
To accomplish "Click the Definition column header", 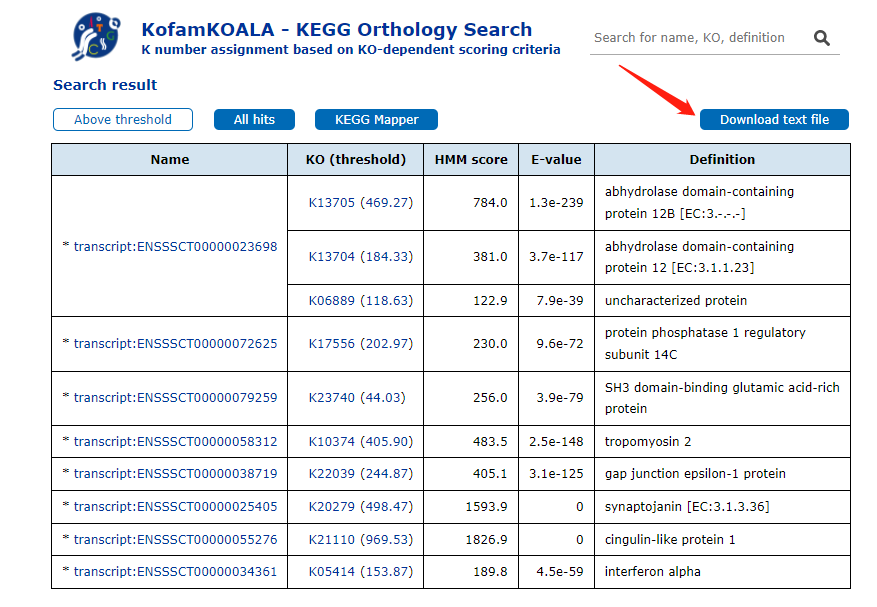I will 722,160.
